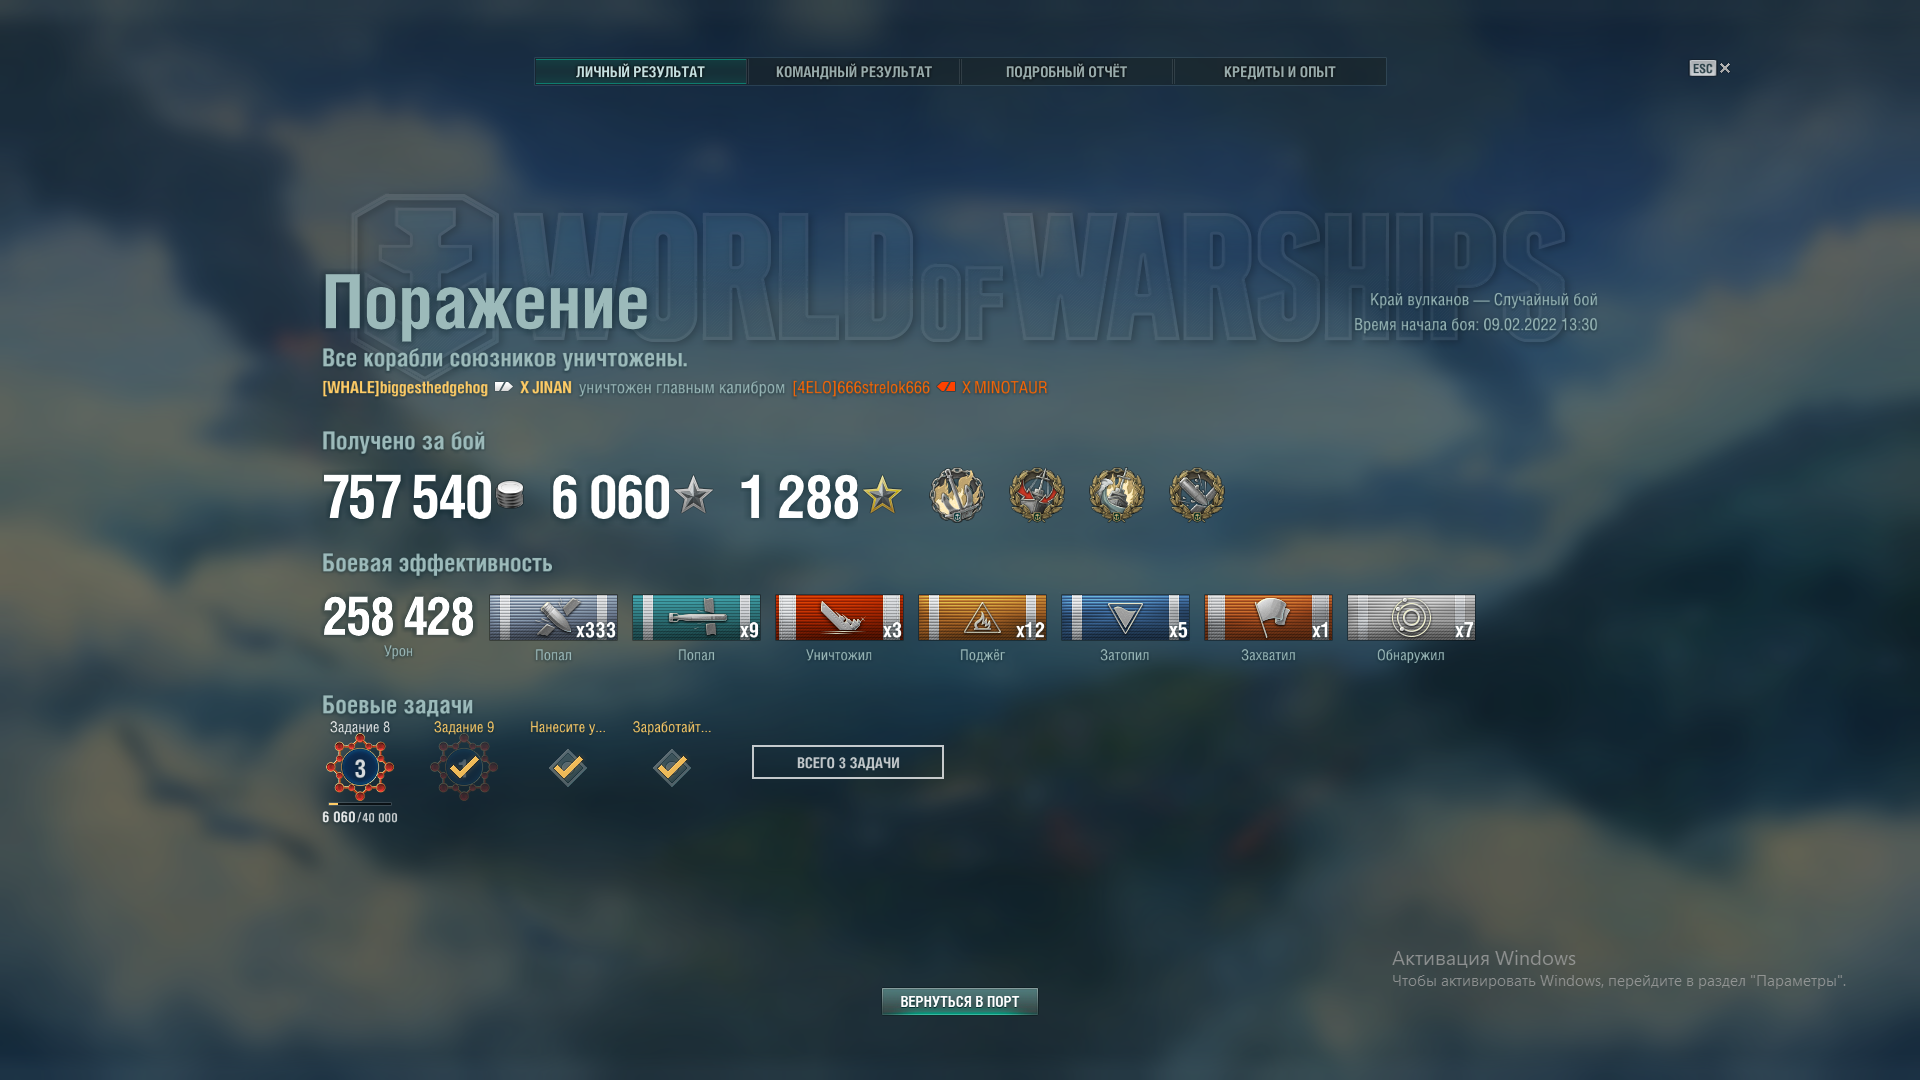
Task: Select the spotted ships ribbon x7
Action: click(x=1411, y=617)
